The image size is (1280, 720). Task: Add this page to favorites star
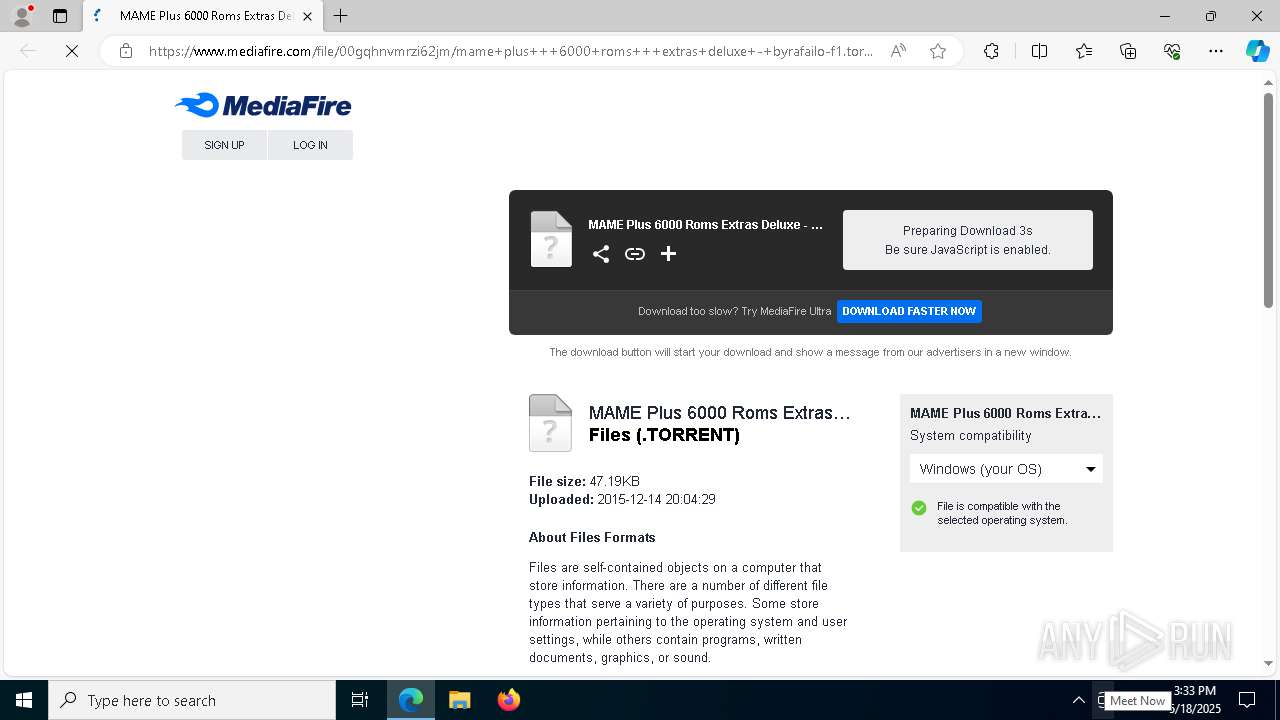tap(938, 51)
